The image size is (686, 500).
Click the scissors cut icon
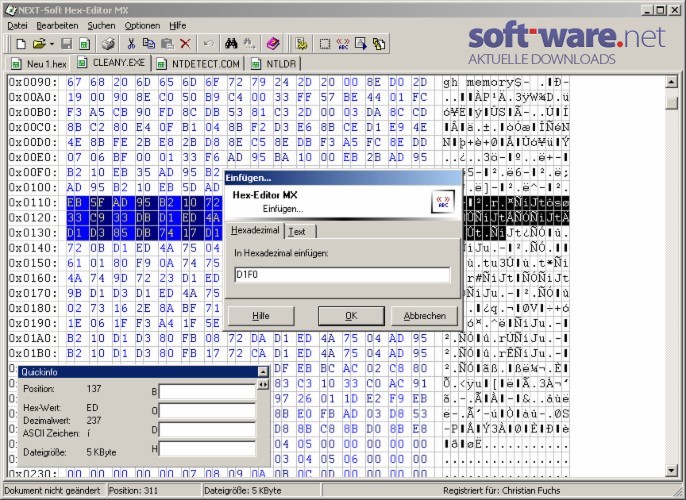point(131,44)
